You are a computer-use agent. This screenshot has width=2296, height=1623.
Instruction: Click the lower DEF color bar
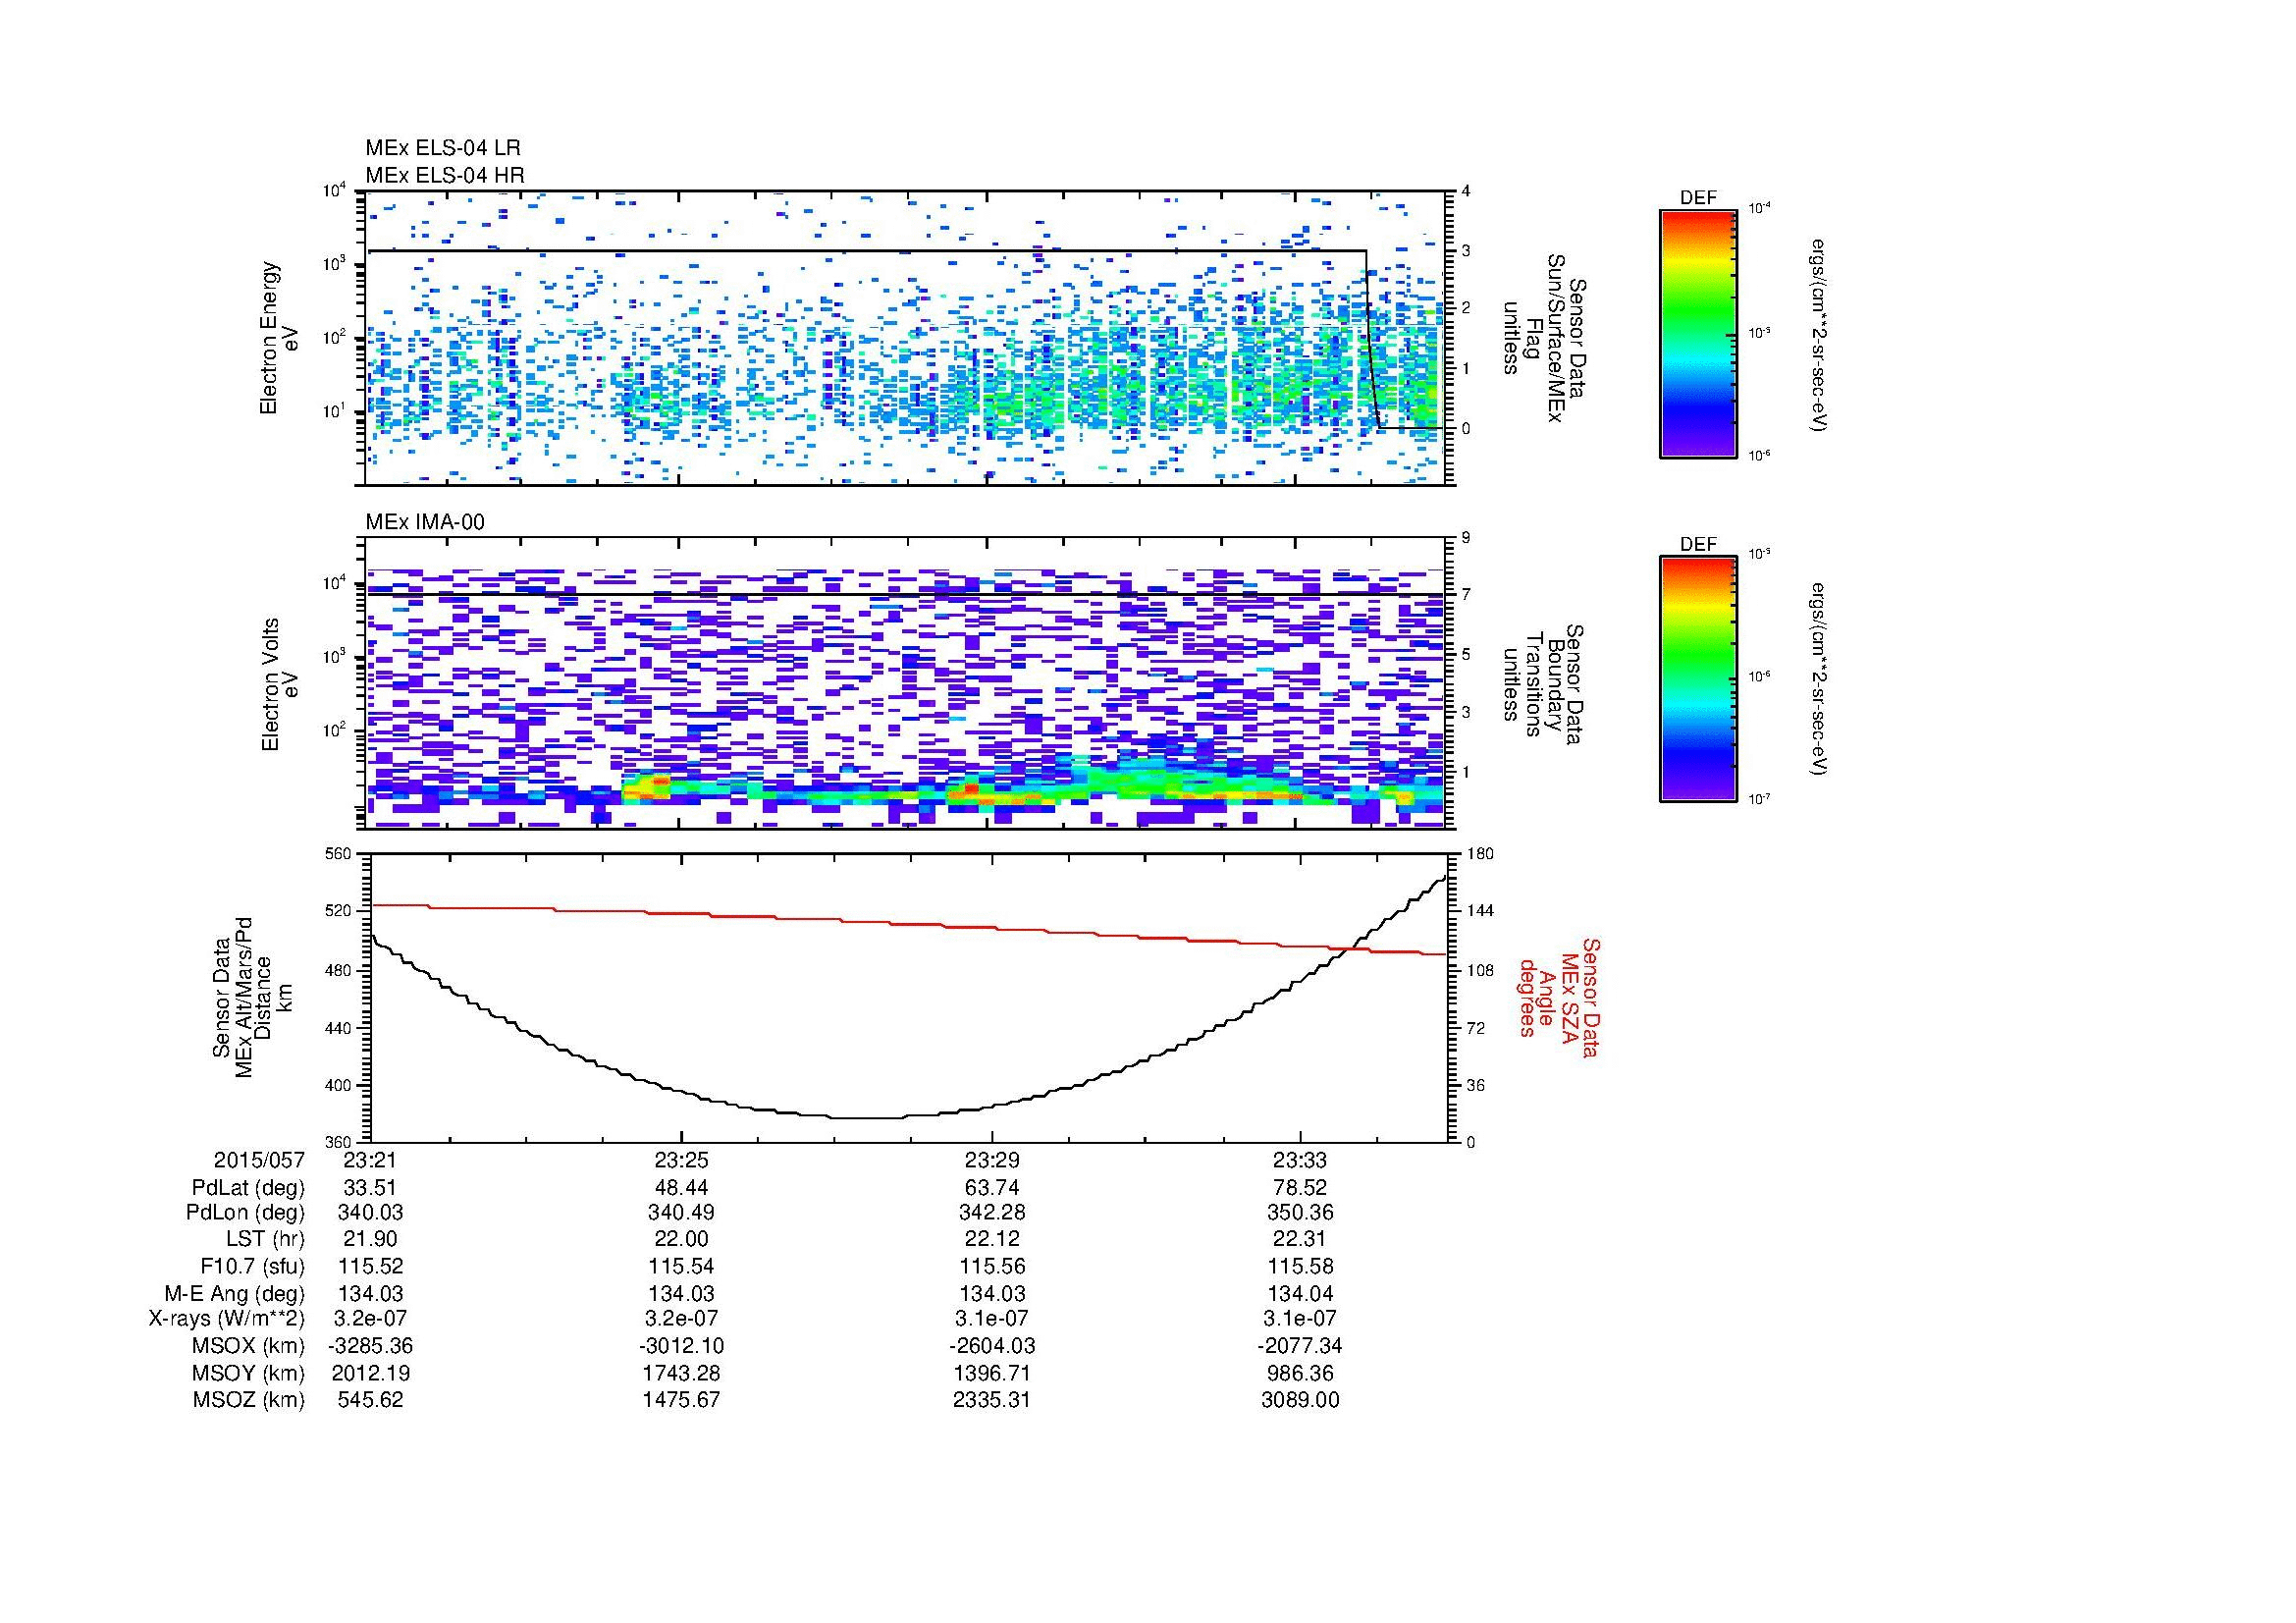1698,680
